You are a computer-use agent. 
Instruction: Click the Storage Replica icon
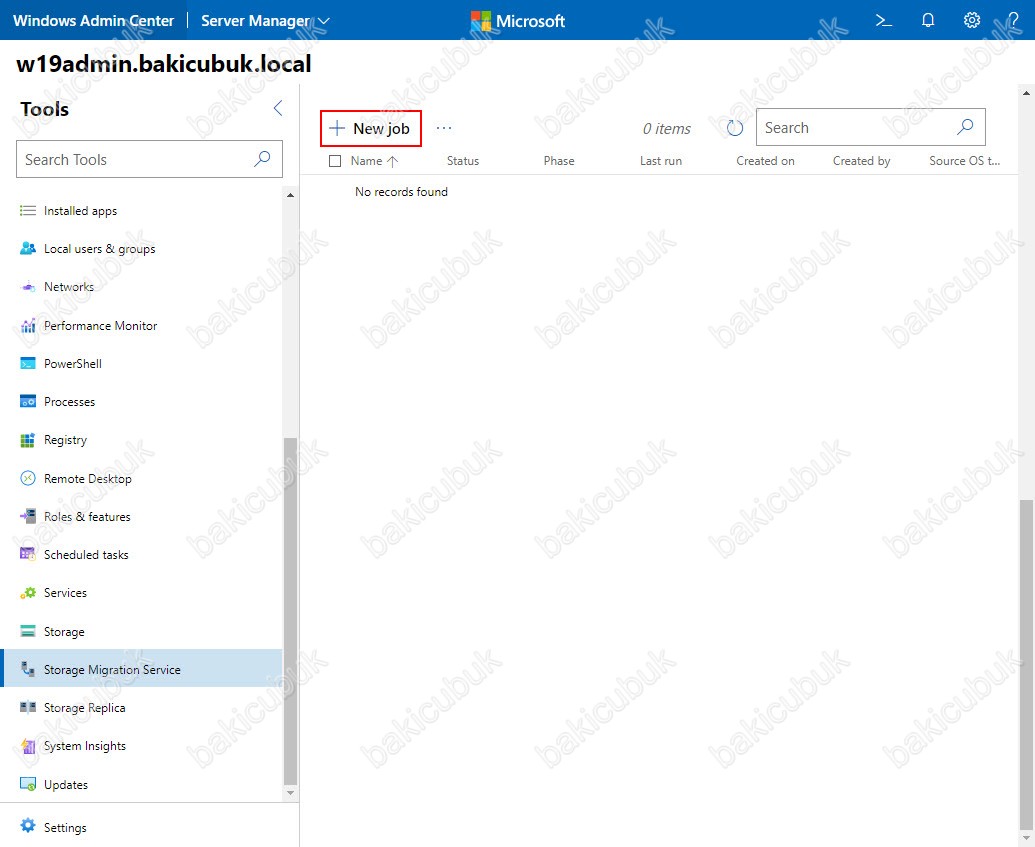[28, 708]
